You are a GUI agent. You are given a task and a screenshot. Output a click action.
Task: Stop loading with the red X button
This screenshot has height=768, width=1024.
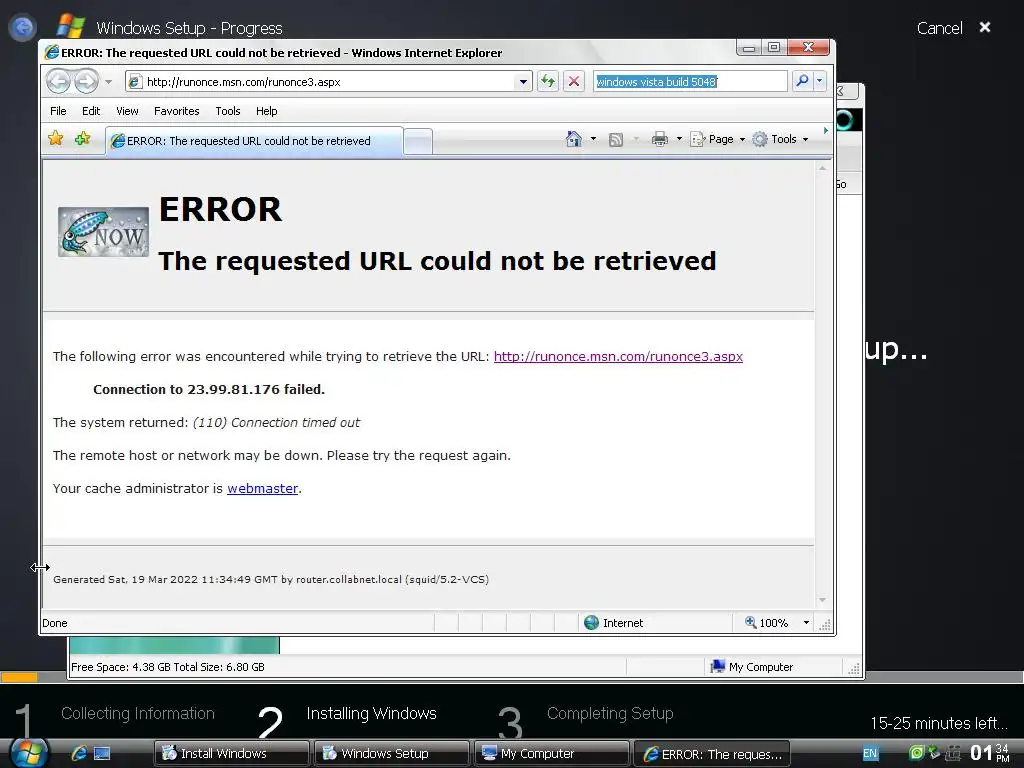(573, 82)
